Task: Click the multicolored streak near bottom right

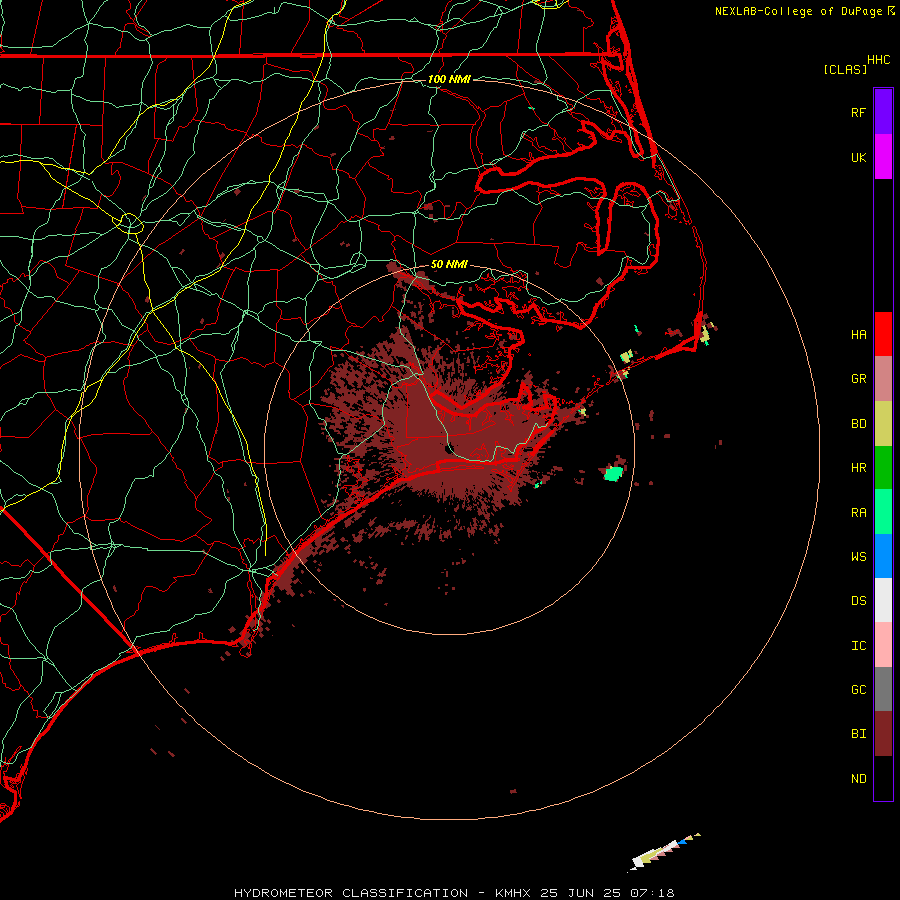Action: [x=665, y=851]
